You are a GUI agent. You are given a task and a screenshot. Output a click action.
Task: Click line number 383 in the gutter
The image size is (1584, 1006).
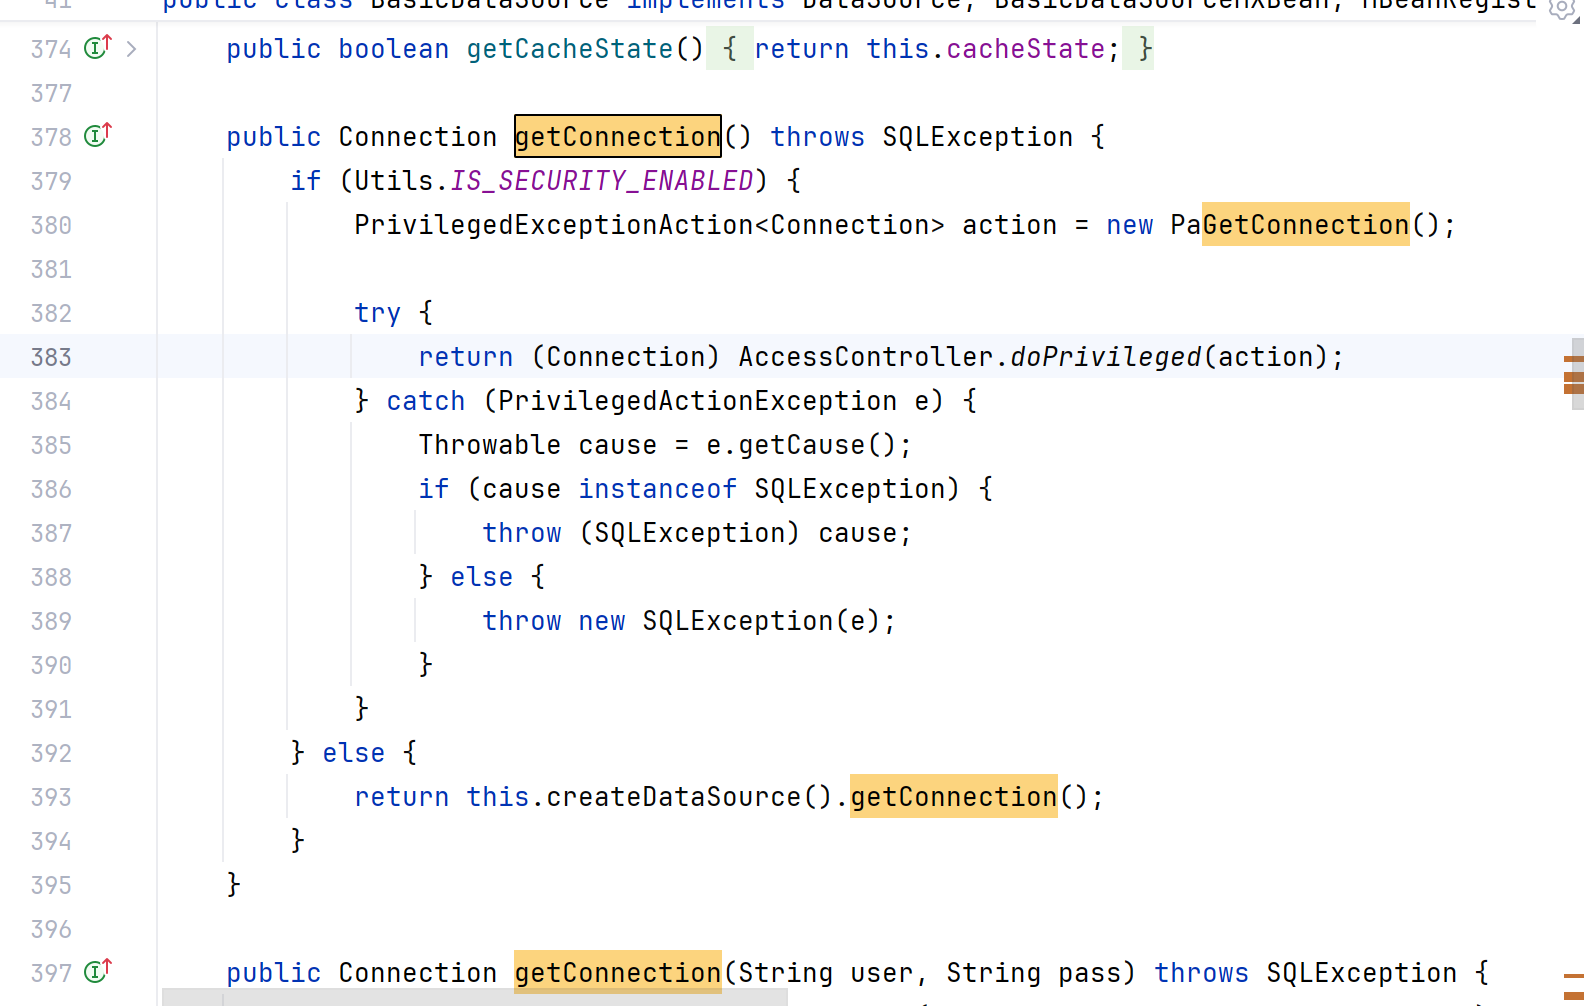click(x=51, y=357)
